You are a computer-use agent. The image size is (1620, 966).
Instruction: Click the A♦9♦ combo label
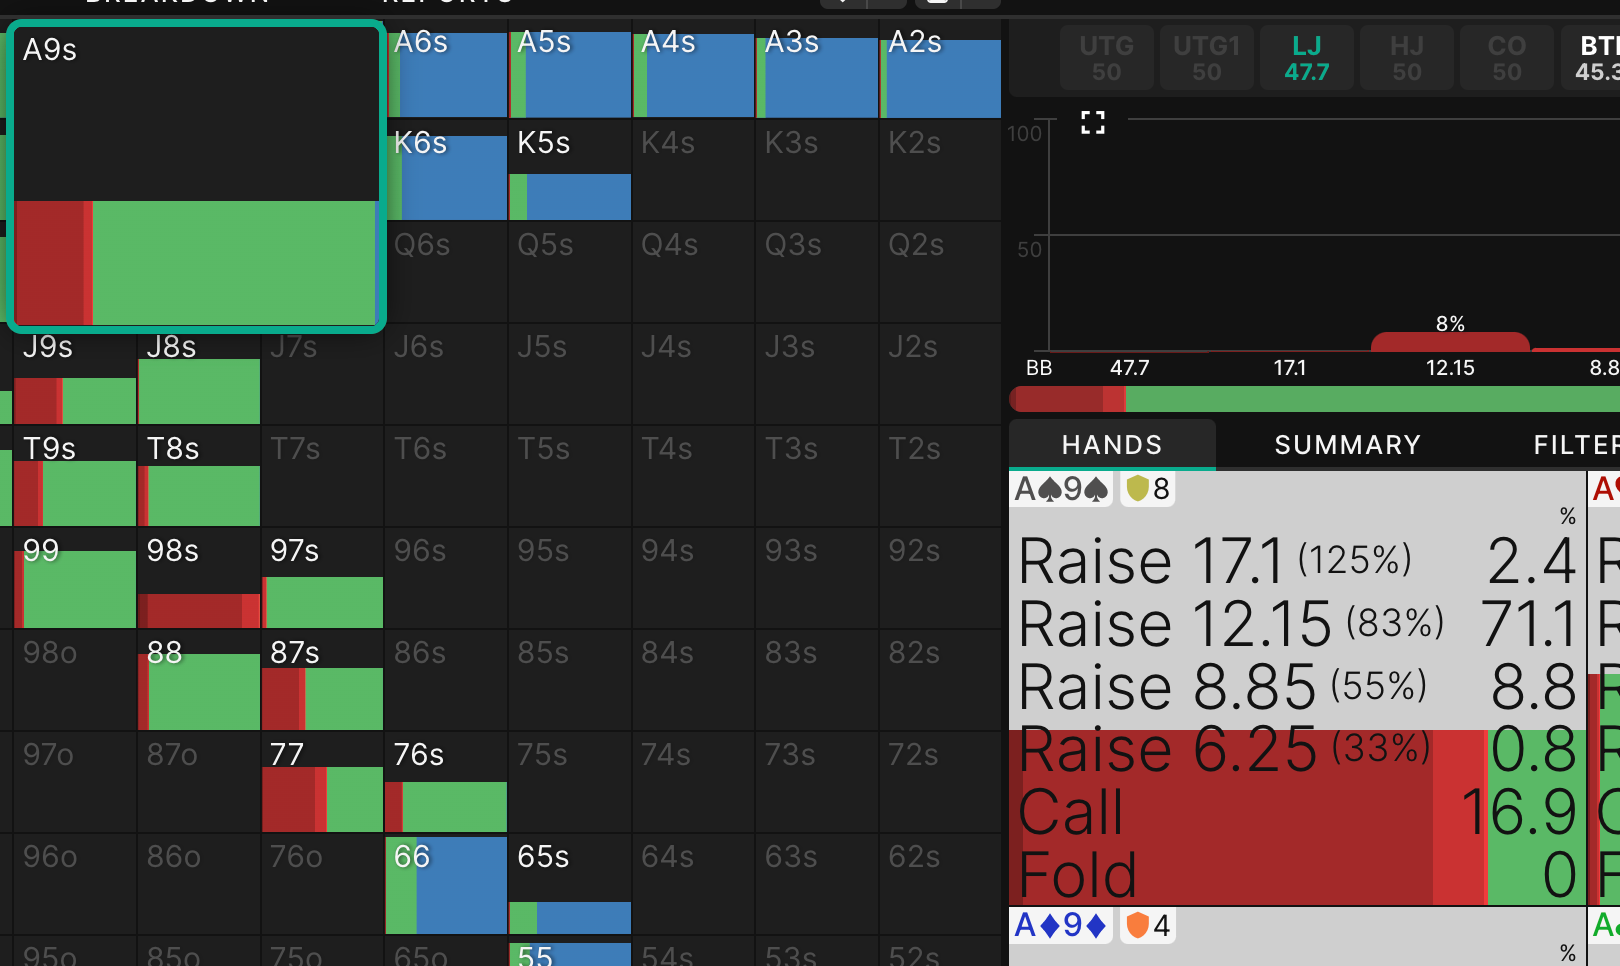(1061, 925)
